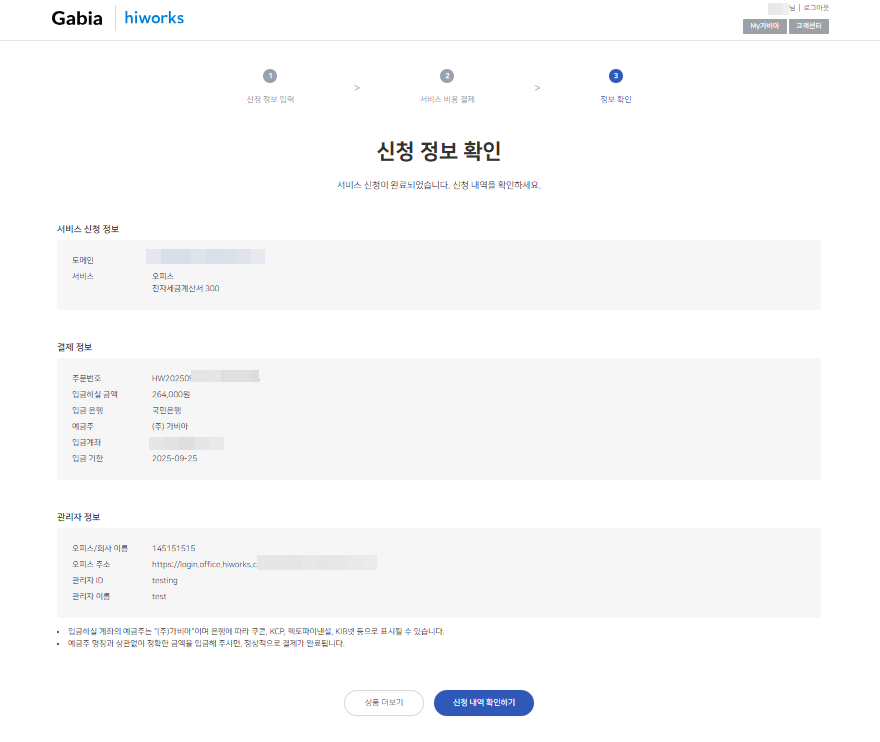Click 정보 확인 step label

(x=616, y=99)
